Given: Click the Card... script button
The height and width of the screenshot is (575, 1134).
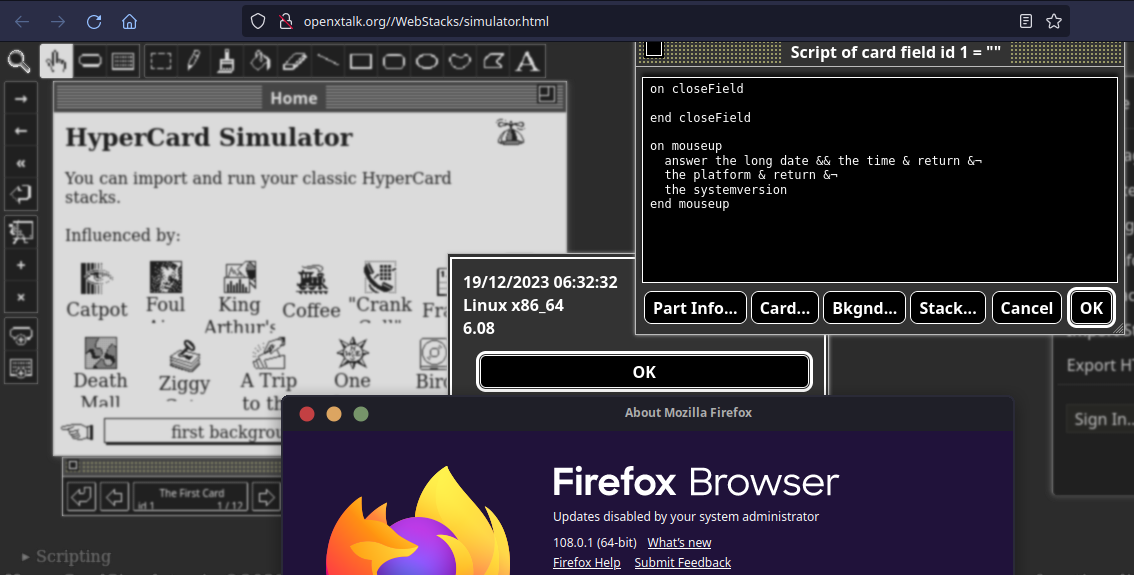Looking at the screenshot, I should (785, 308).
